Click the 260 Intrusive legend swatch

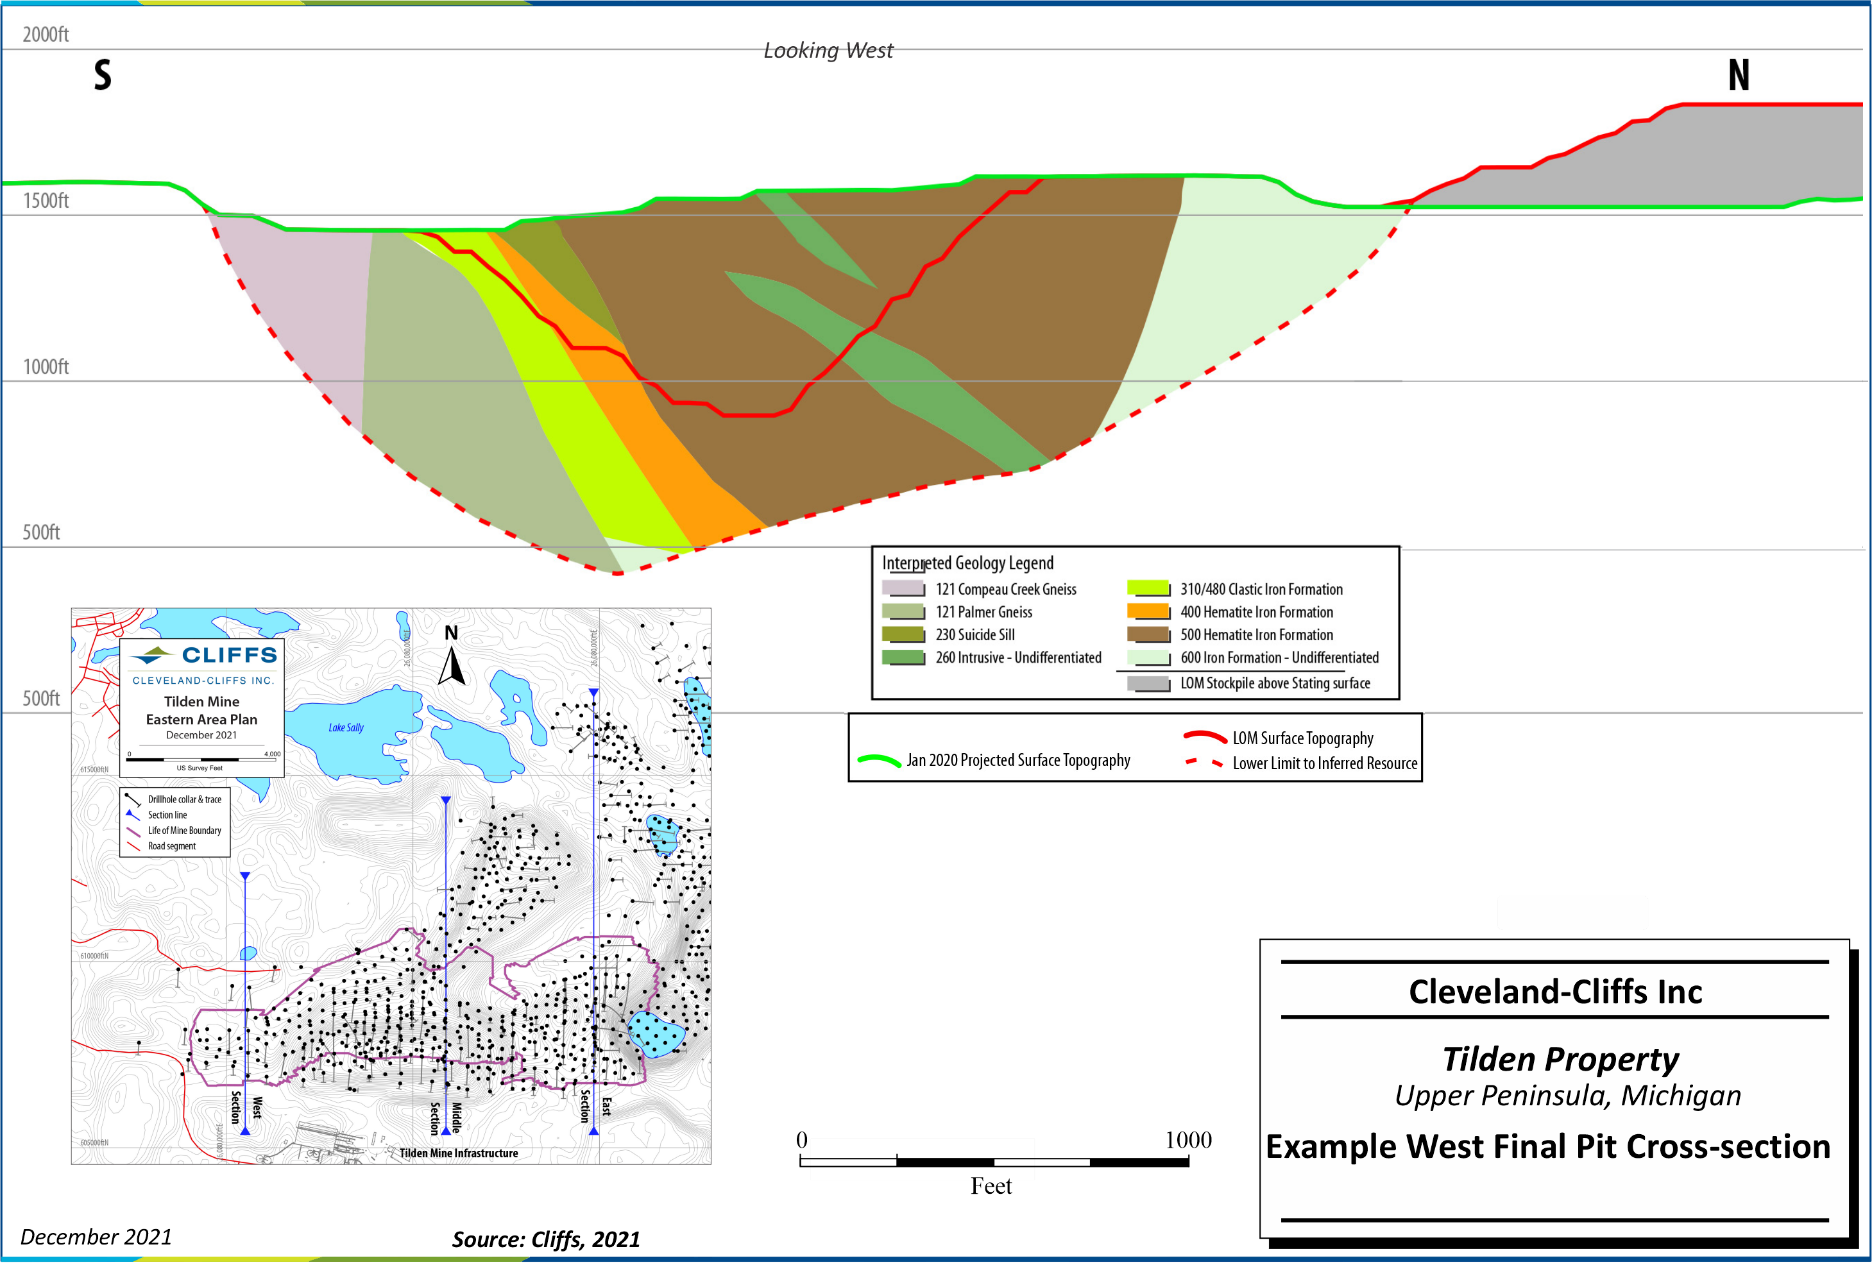click(903, 658)
